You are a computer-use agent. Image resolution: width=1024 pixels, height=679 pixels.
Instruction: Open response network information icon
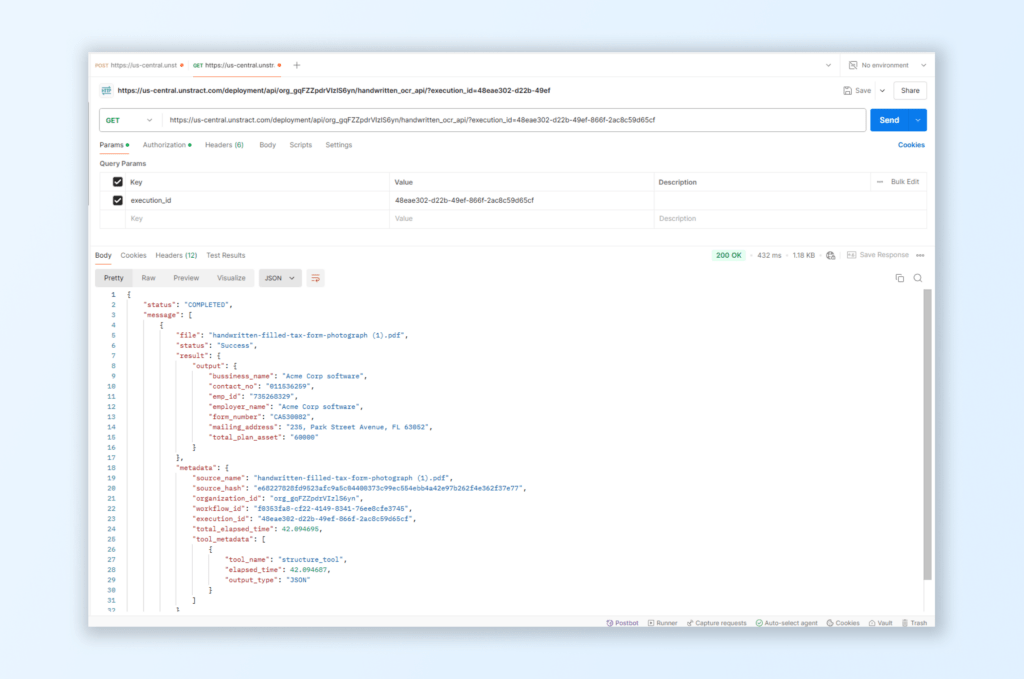point(830,254)
